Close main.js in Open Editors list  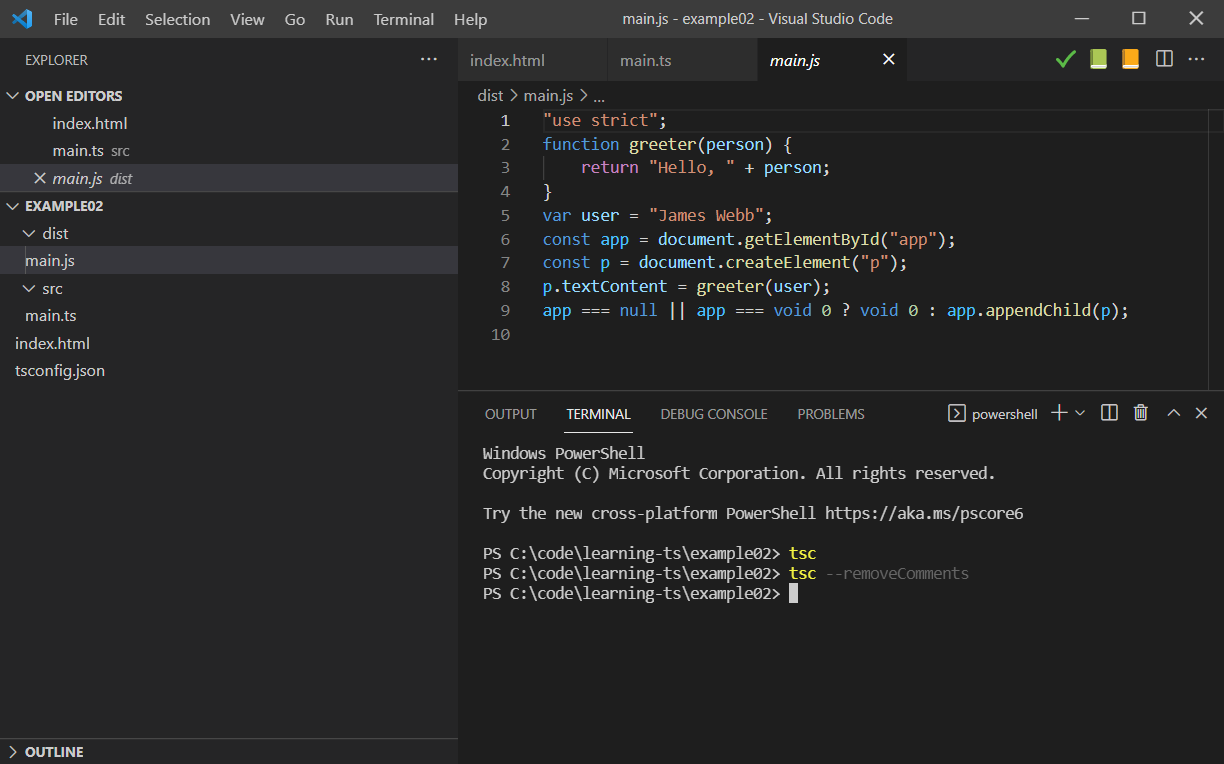[x=40, y=178]
